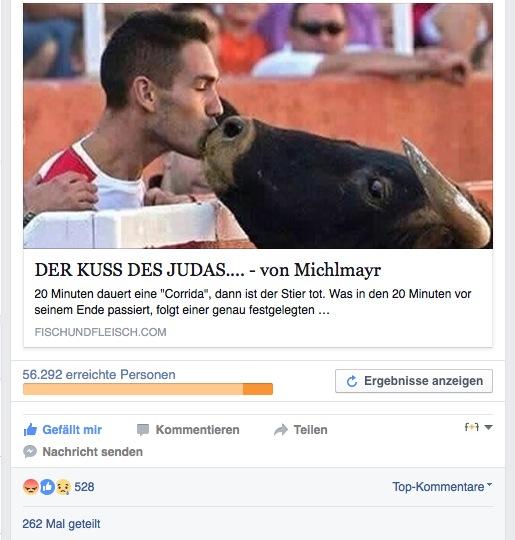Screen dimensions: 515x540
Task: Click the thumbs-up Gefällt mir icon
Action: coord(30,429)
